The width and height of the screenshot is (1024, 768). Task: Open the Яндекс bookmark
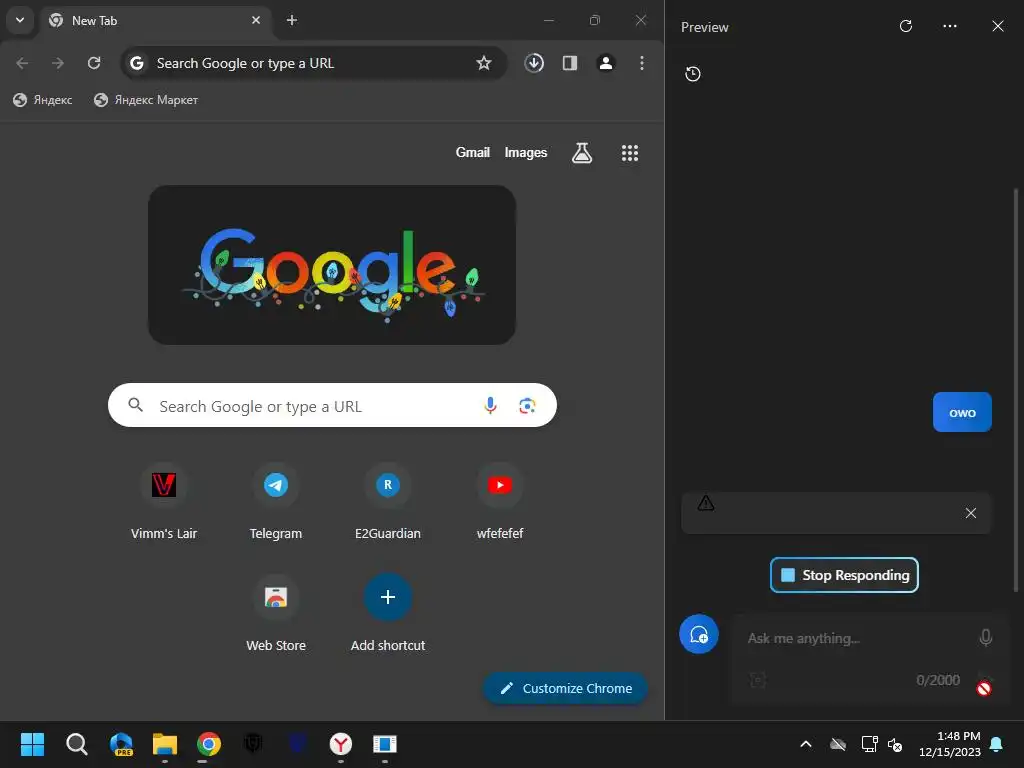click(43, 100)
